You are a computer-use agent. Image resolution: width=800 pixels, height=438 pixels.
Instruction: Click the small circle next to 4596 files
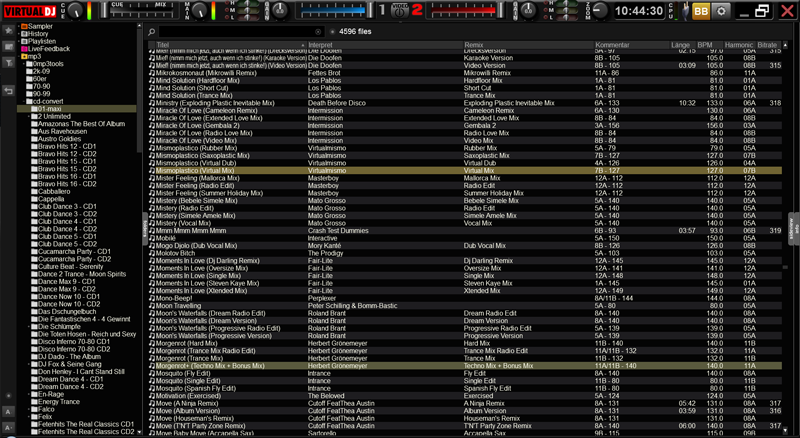(x=333, y=32)
